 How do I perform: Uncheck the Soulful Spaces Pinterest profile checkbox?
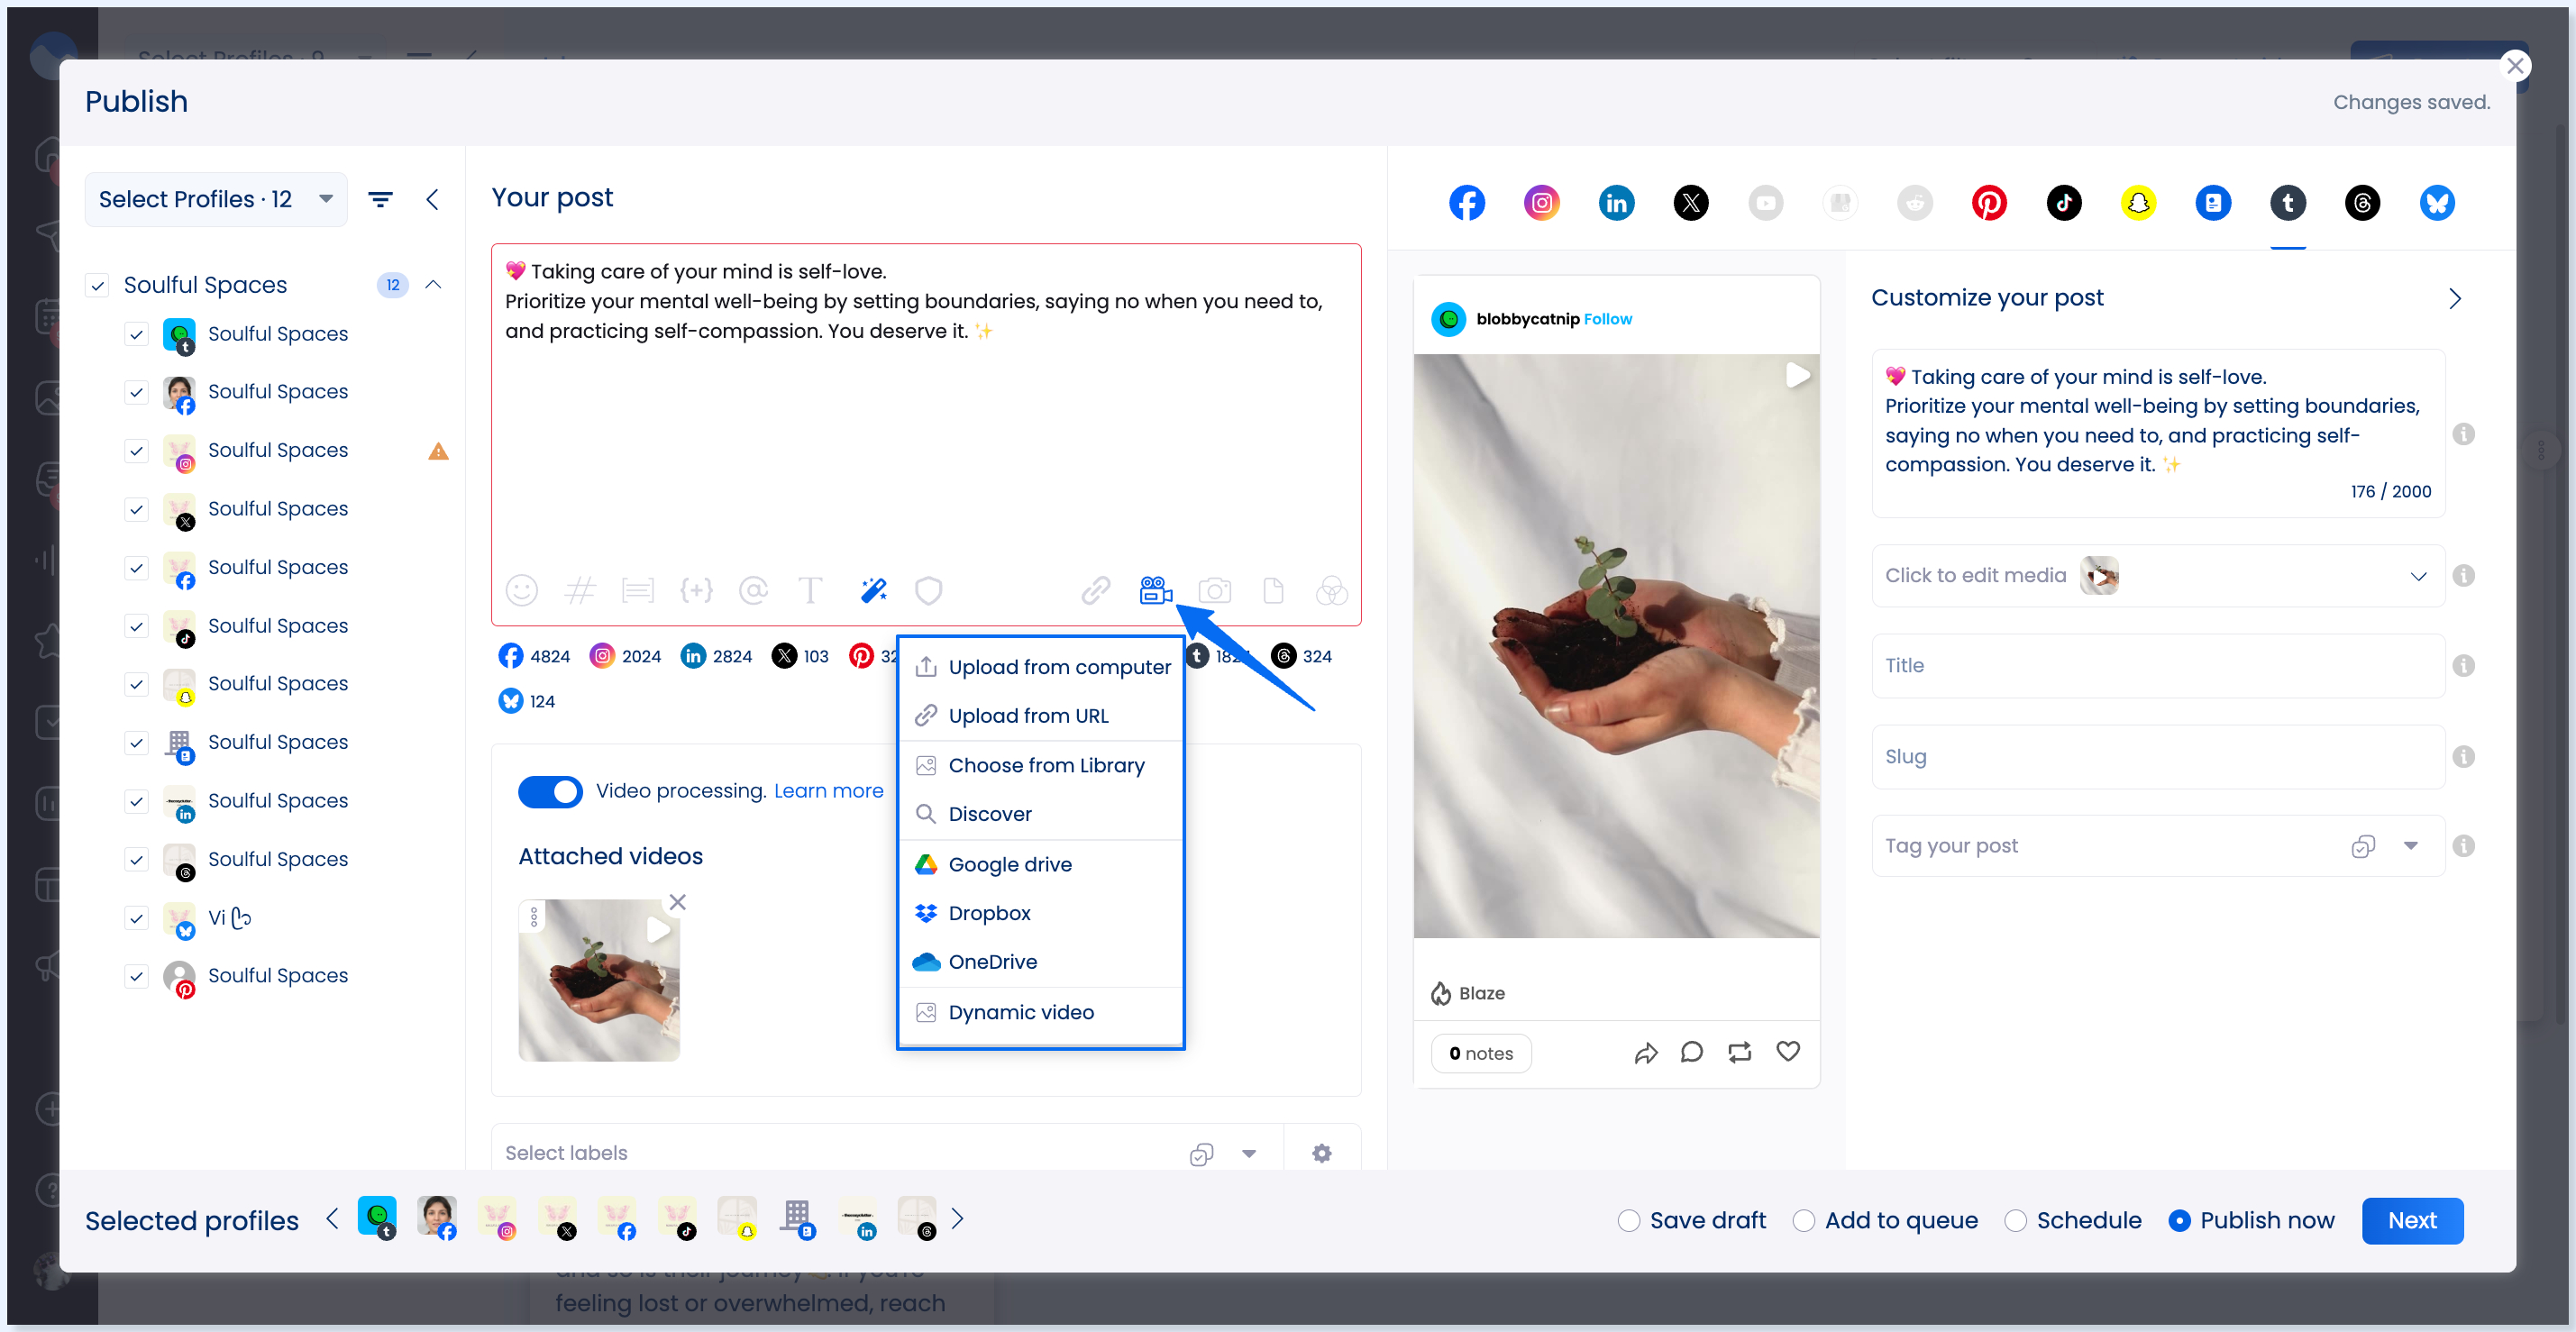(x=137, y=976)
